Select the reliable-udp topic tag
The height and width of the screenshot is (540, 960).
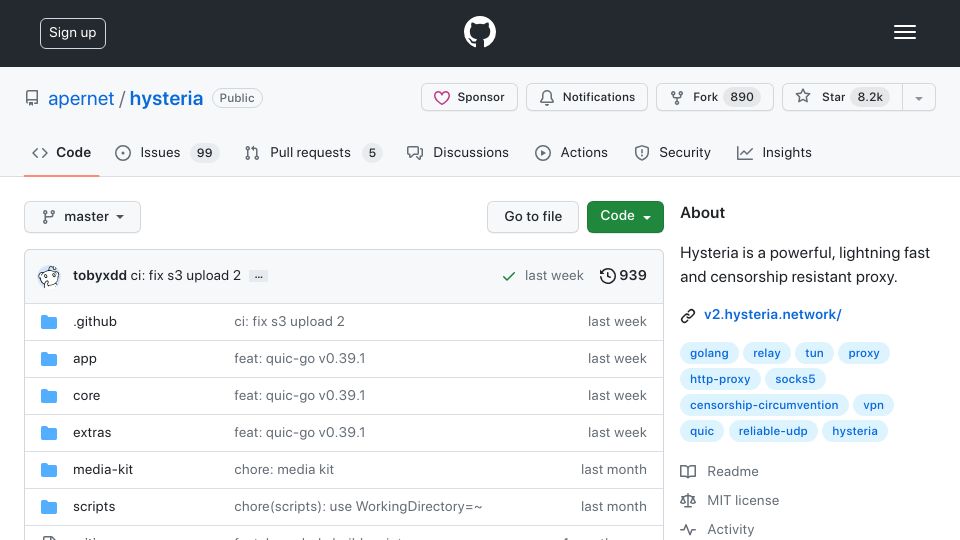[x=773, y=431]
